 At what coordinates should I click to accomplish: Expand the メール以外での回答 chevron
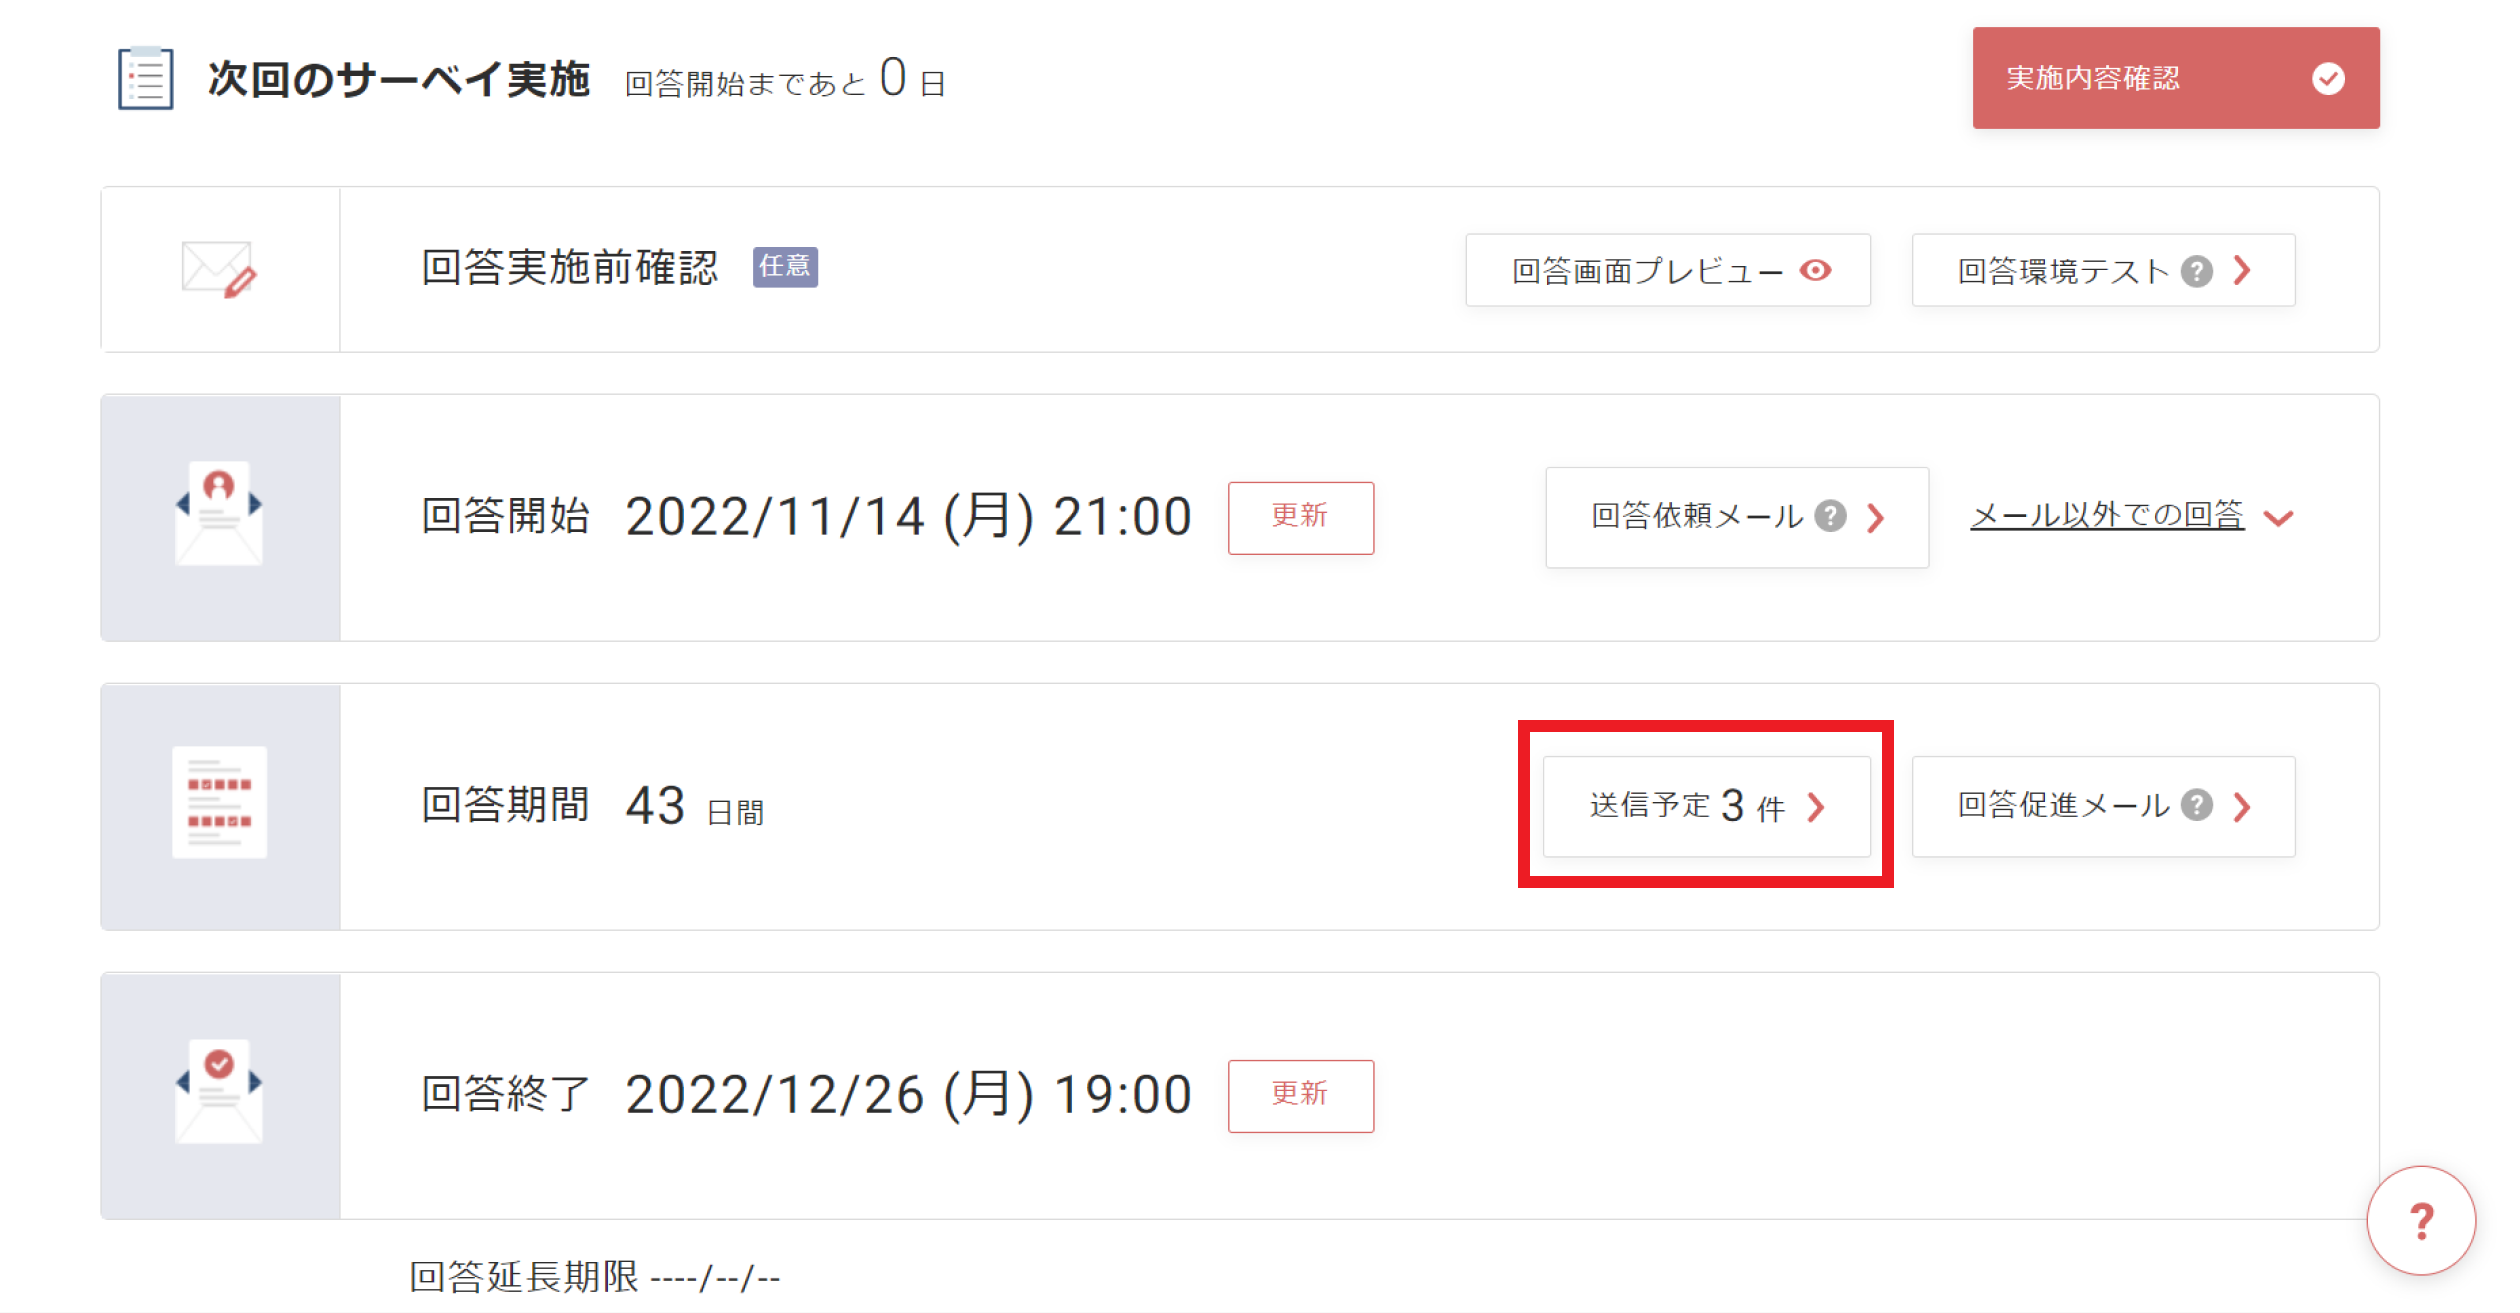pyautogui.click(x=2278, y=518)
